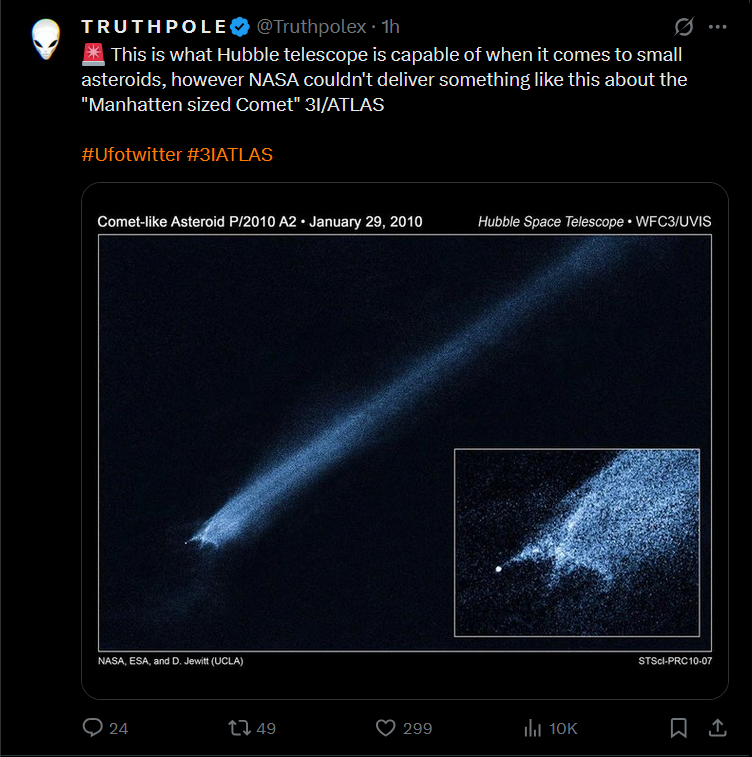Open the Hubble comet-like asteroid image
The width and height of the screenshot is (752, 757).
404,440
